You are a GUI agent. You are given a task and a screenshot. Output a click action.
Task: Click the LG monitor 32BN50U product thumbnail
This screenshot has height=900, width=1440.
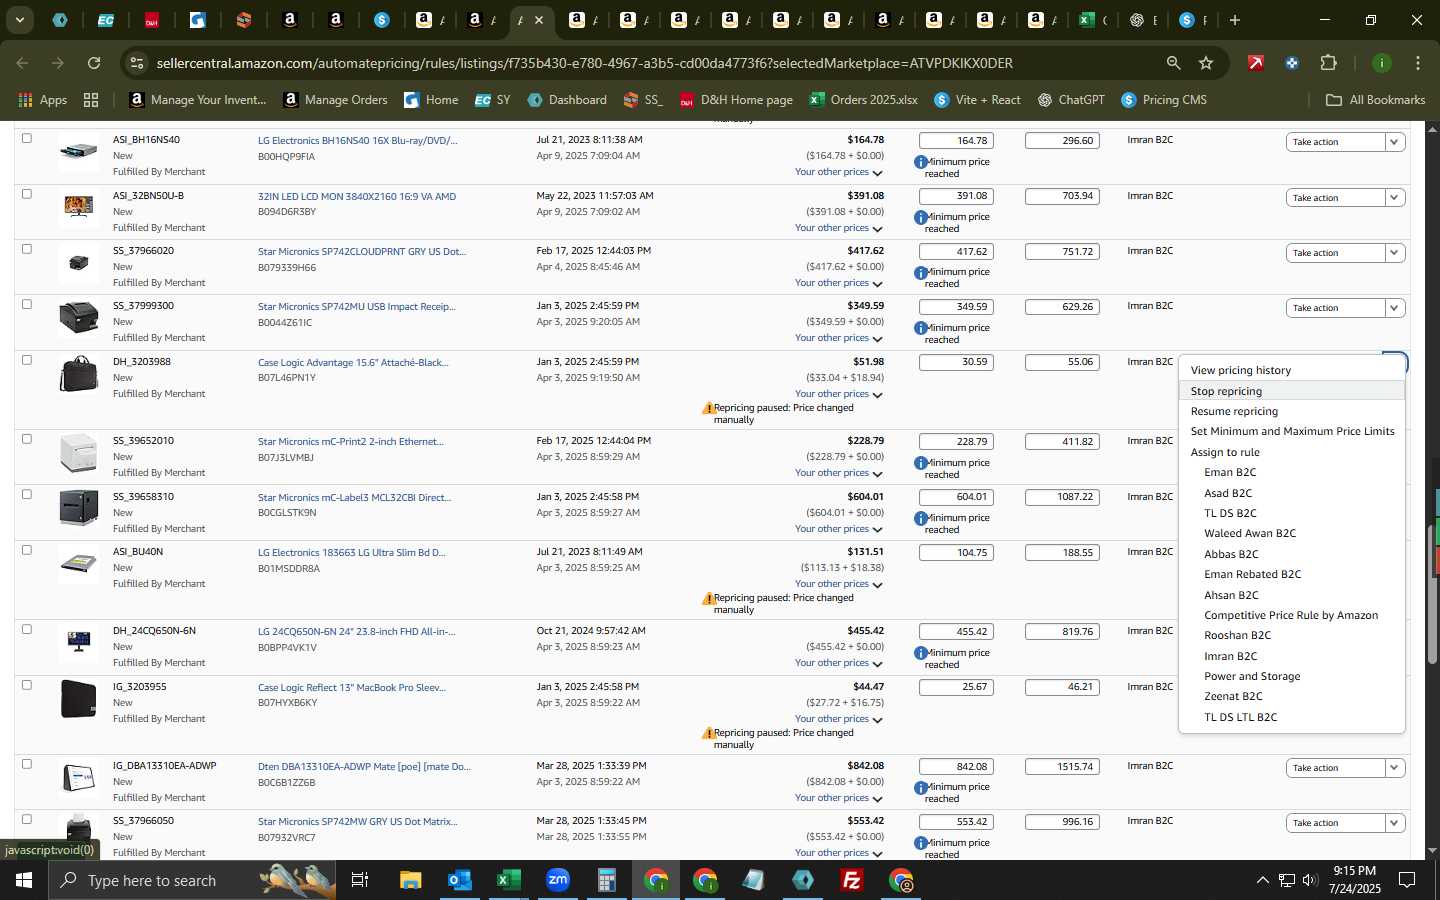[x=79, y=206]
